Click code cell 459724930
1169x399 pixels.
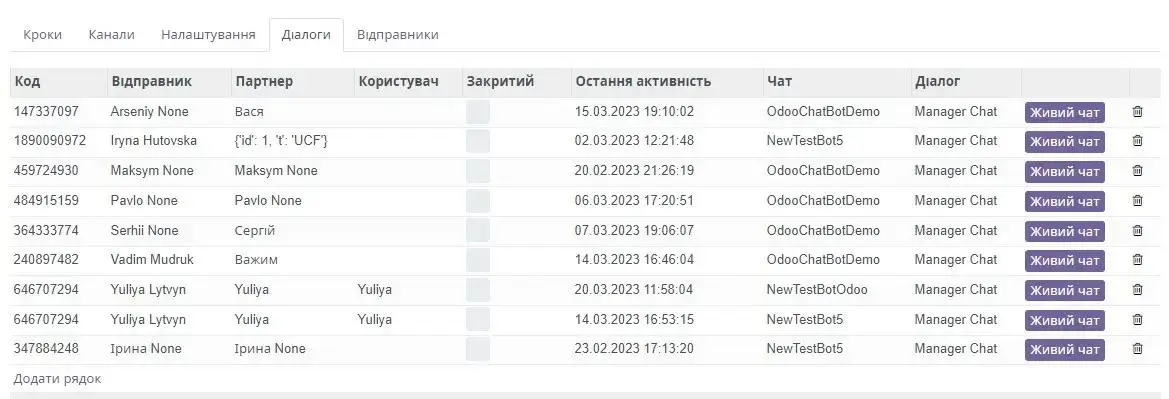(x=46, y=171)
